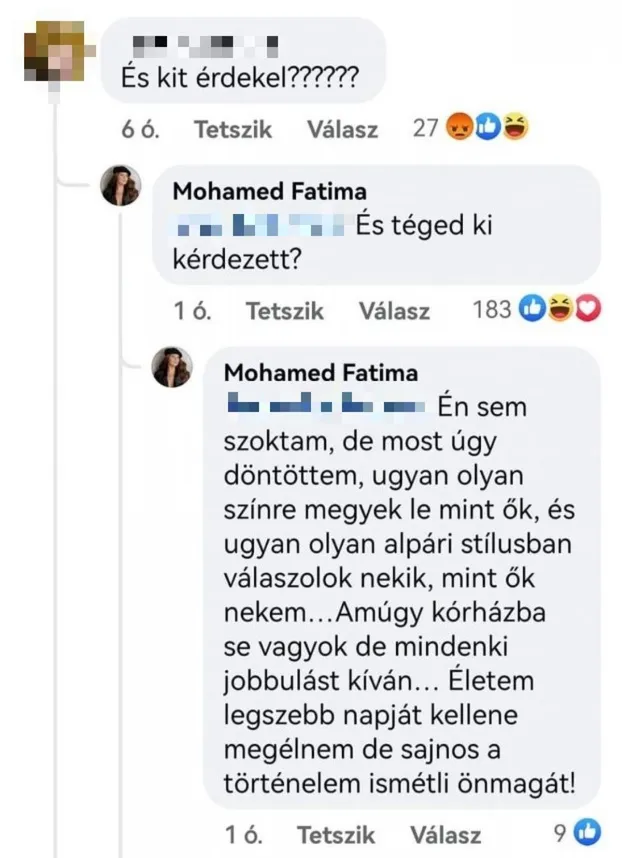Click the heart reaction icon beside 183
The image size is (622, 858).
pyautogui.click(x=589, y=310)
